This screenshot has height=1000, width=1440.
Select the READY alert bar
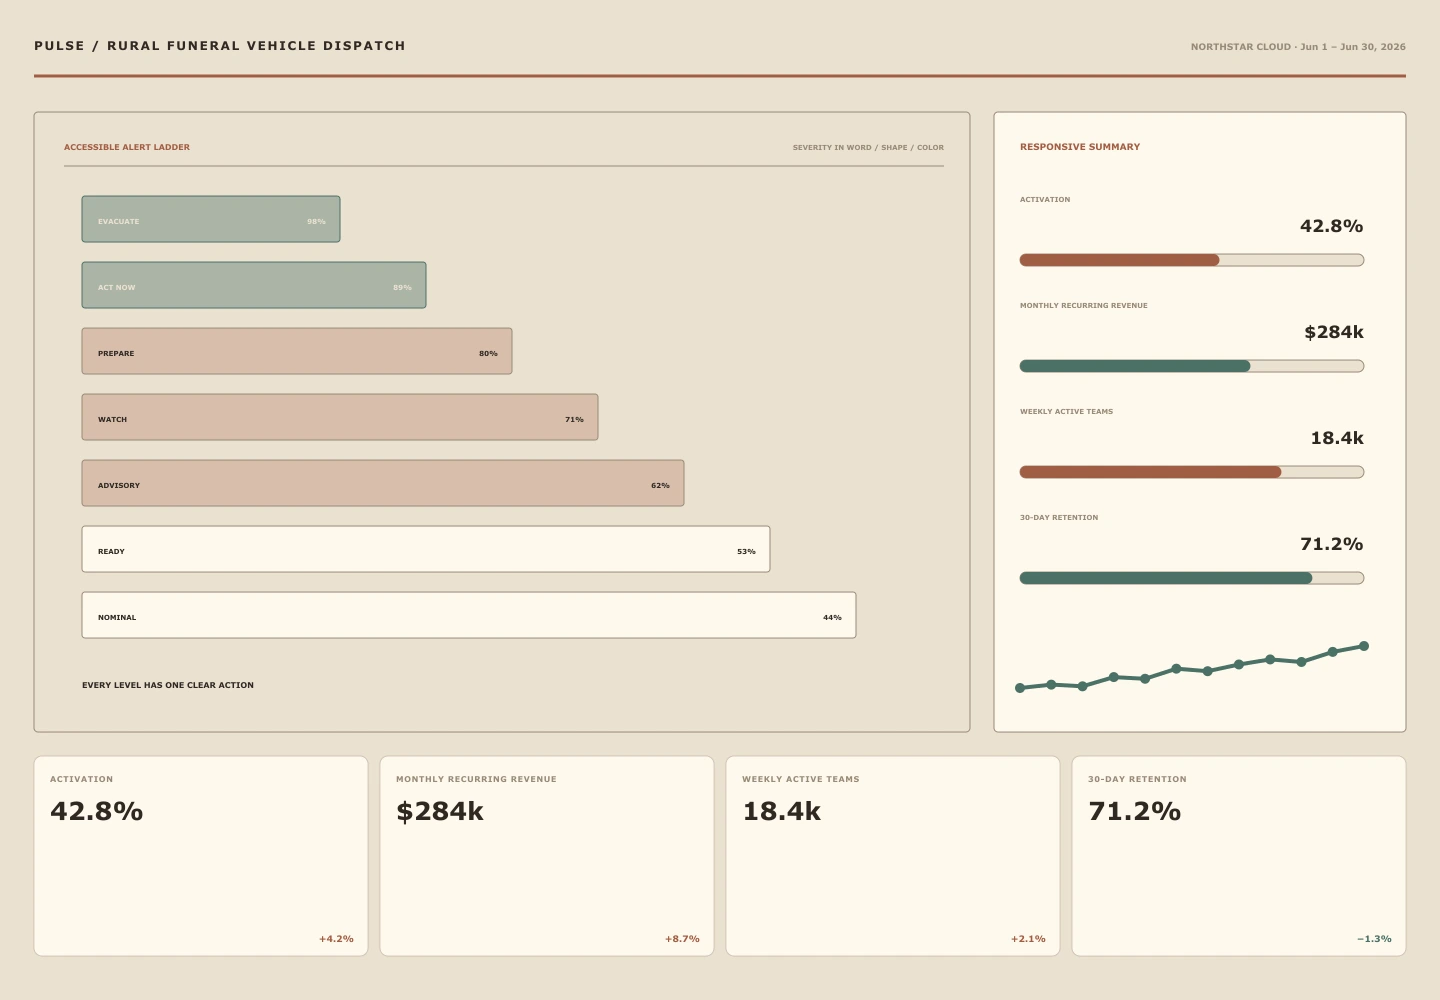[426, 549]
